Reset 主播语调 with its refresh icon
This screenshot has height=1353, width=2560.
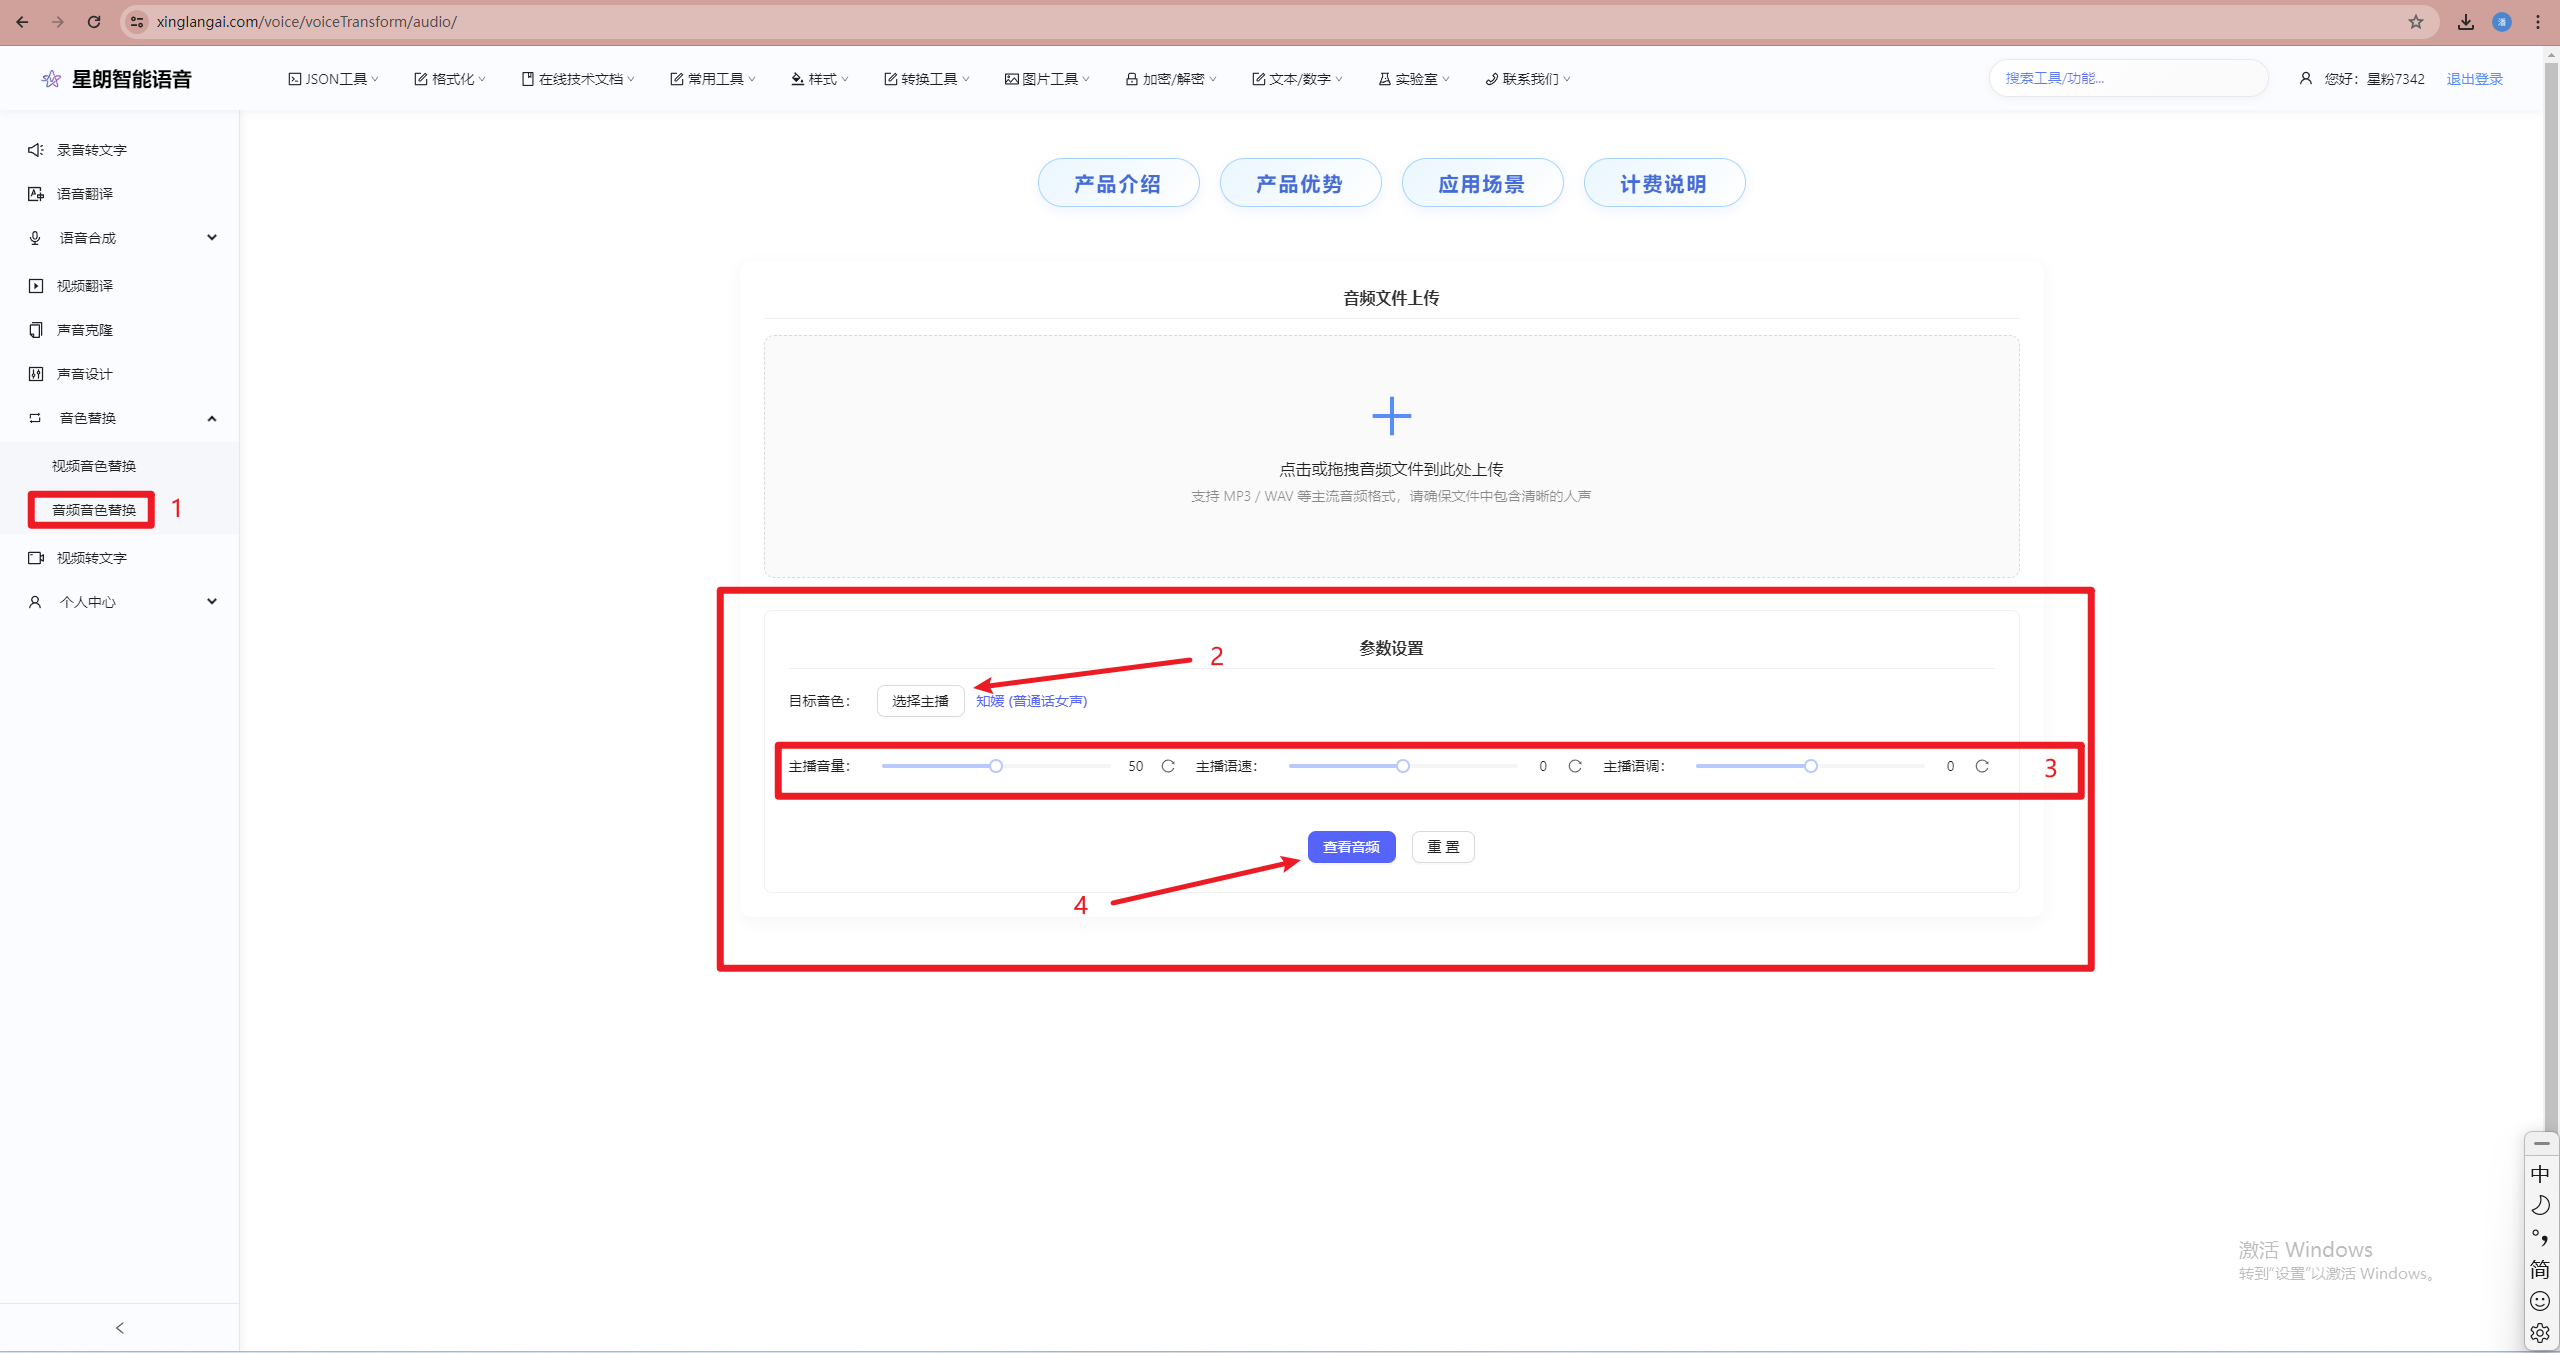click(1982, 766)
